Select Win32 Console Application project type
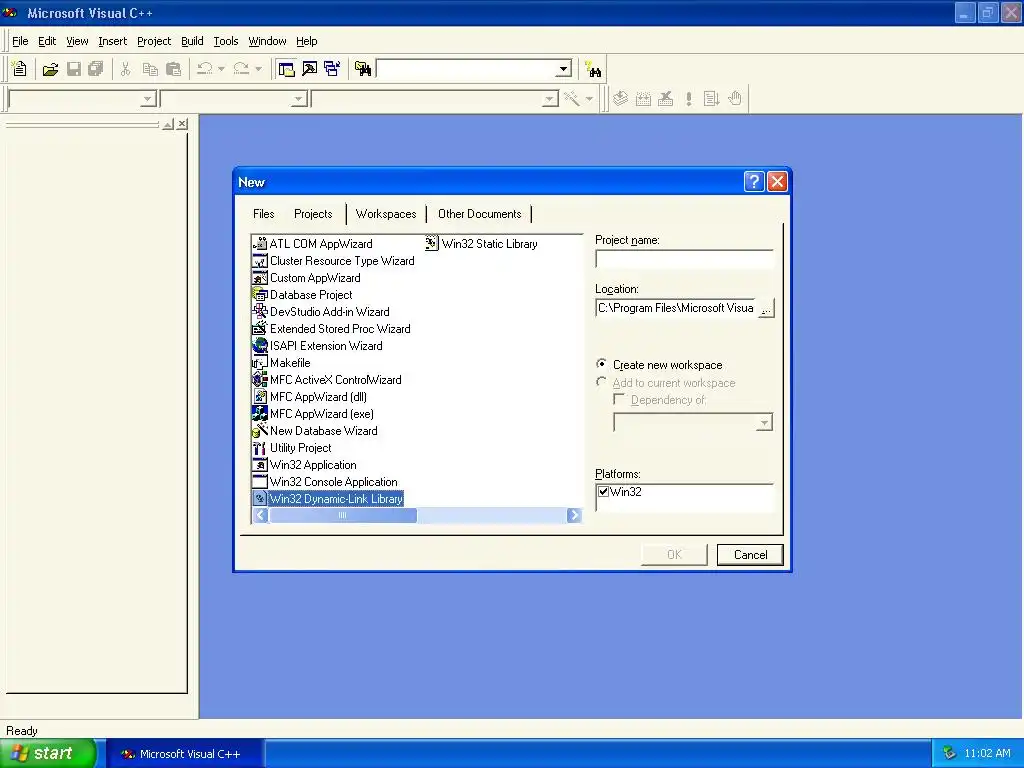This screenshot has height=768, width=1024. (325, 481)
